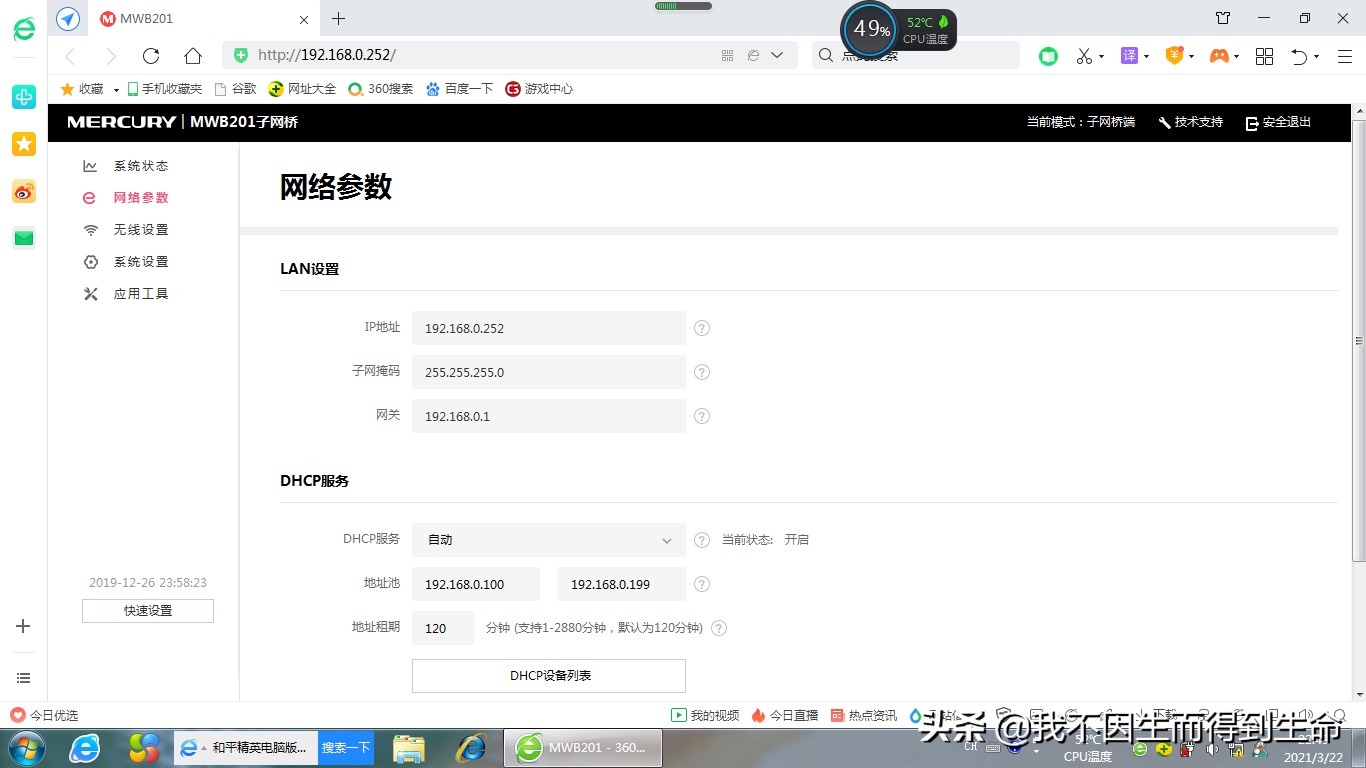Screen dimensions: 1366x768
Task: Open the translate (译) toolbar icon
Action: click(1131, 56)
